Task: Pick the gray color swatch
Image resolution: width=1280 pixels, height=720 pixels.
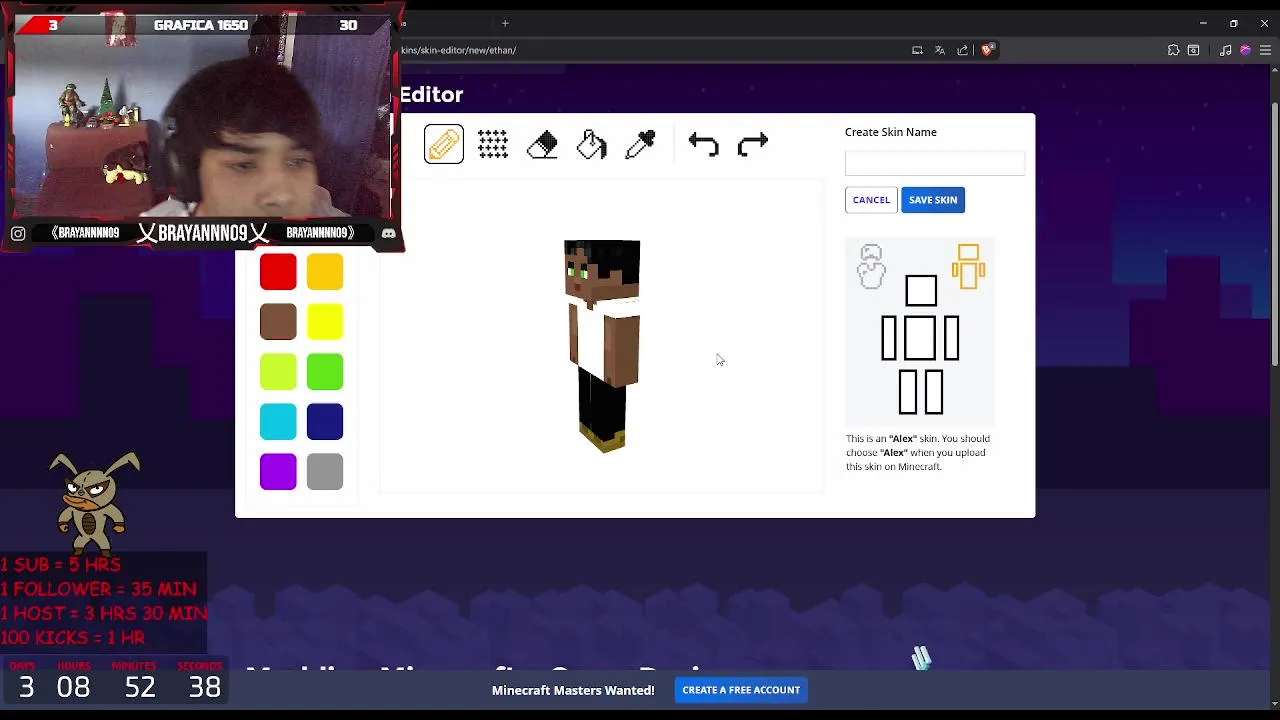Action: click(325, 472)
